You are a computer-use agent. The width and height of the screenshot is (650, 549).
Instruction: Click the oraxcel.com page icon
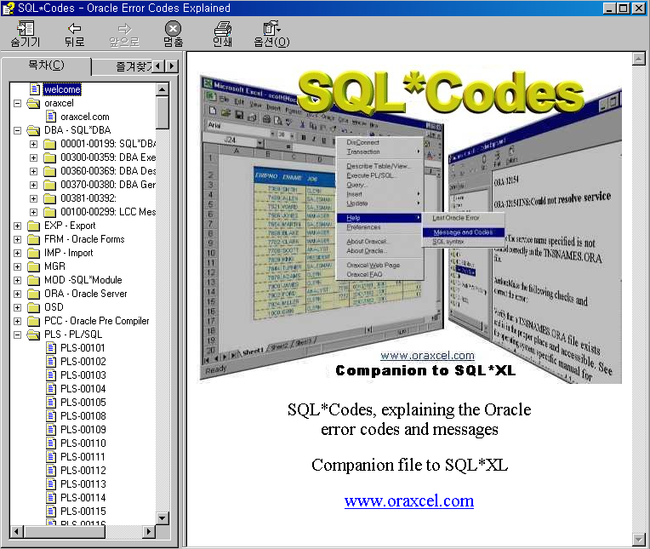click(x=51, y=117)
